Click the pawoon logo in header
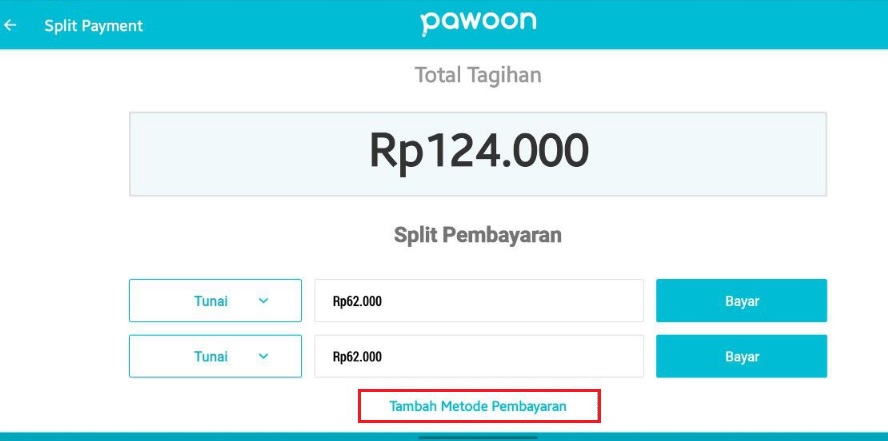The height and width of the screenshot is (441, 888). [479, 22]
